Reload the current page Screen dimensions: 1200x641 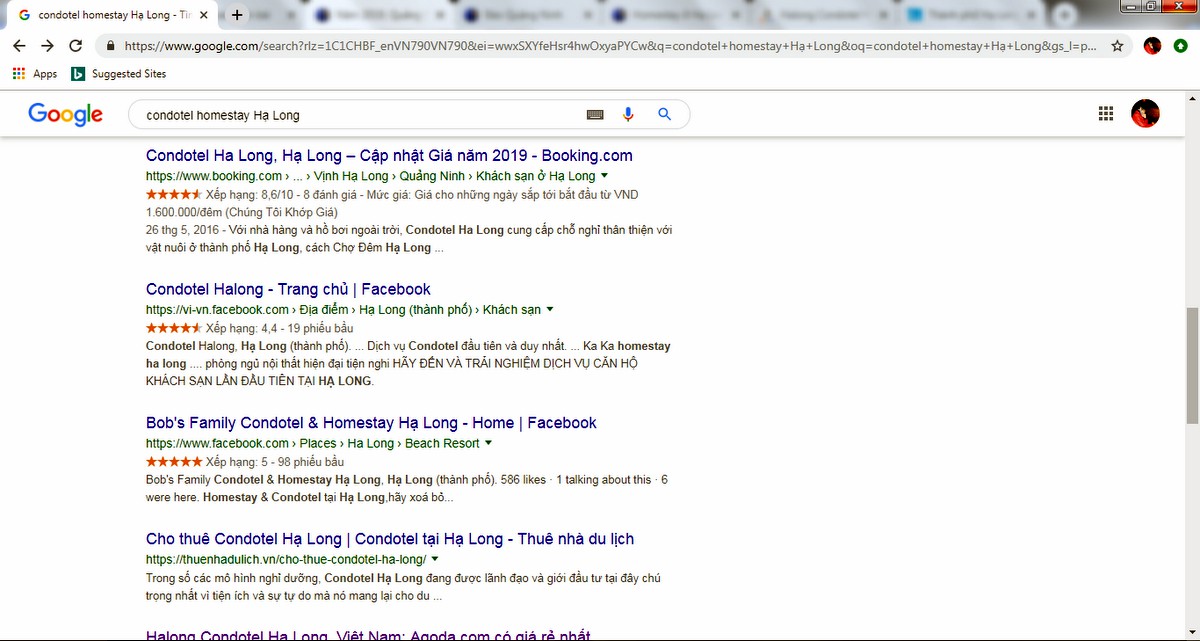pos(75,46)
